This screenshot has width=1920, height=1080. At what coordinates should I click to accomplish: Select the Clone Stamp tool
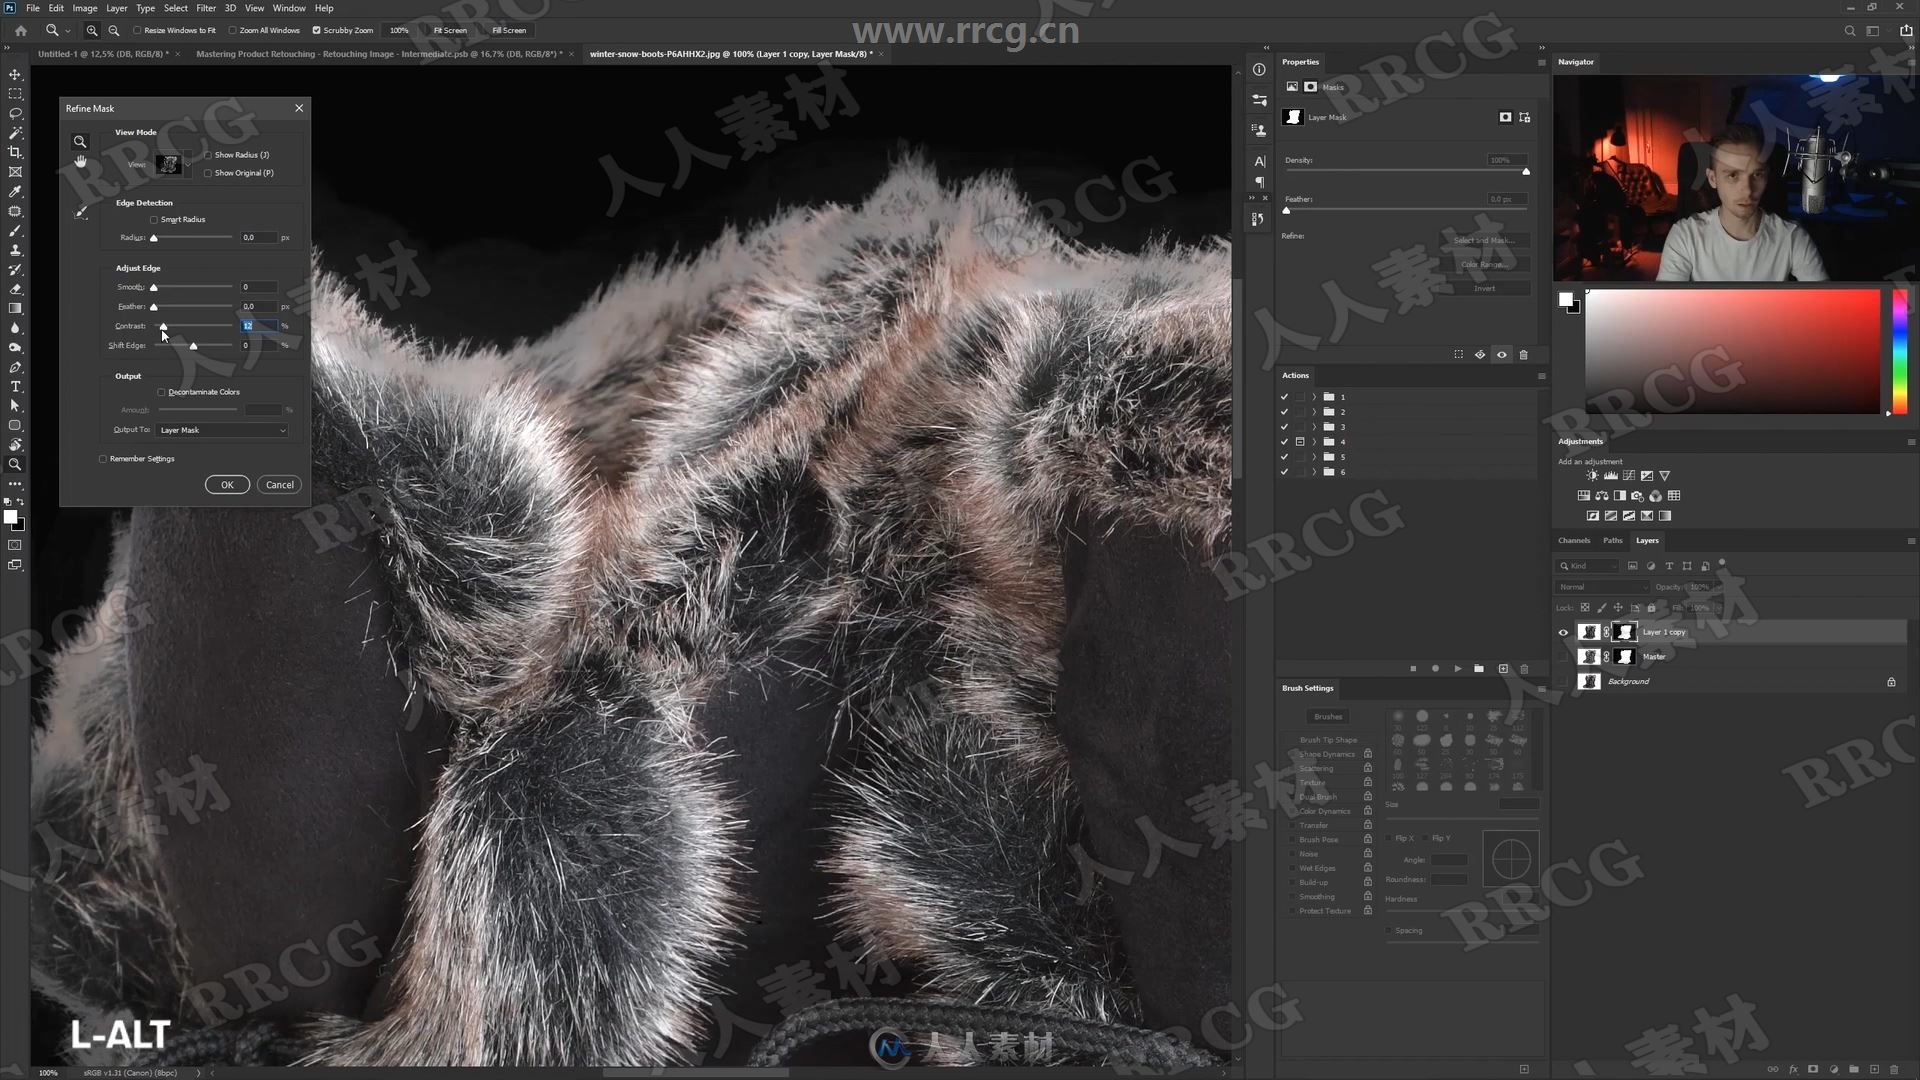click(15, 250)
